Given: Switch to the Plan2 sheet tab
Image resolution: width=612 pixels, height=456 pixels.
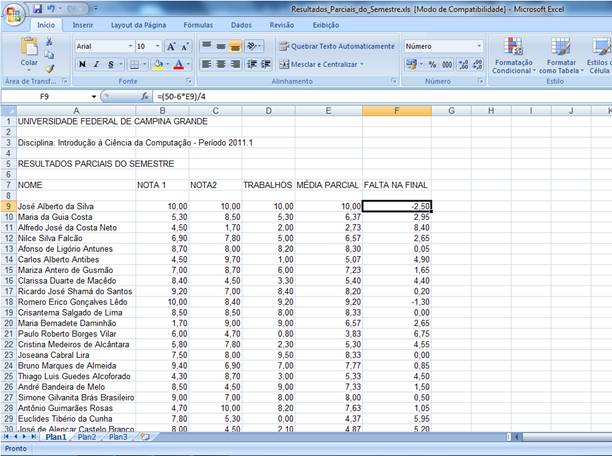Looking at the screenshot, I should pyautogui.click(x=87, y=437).
